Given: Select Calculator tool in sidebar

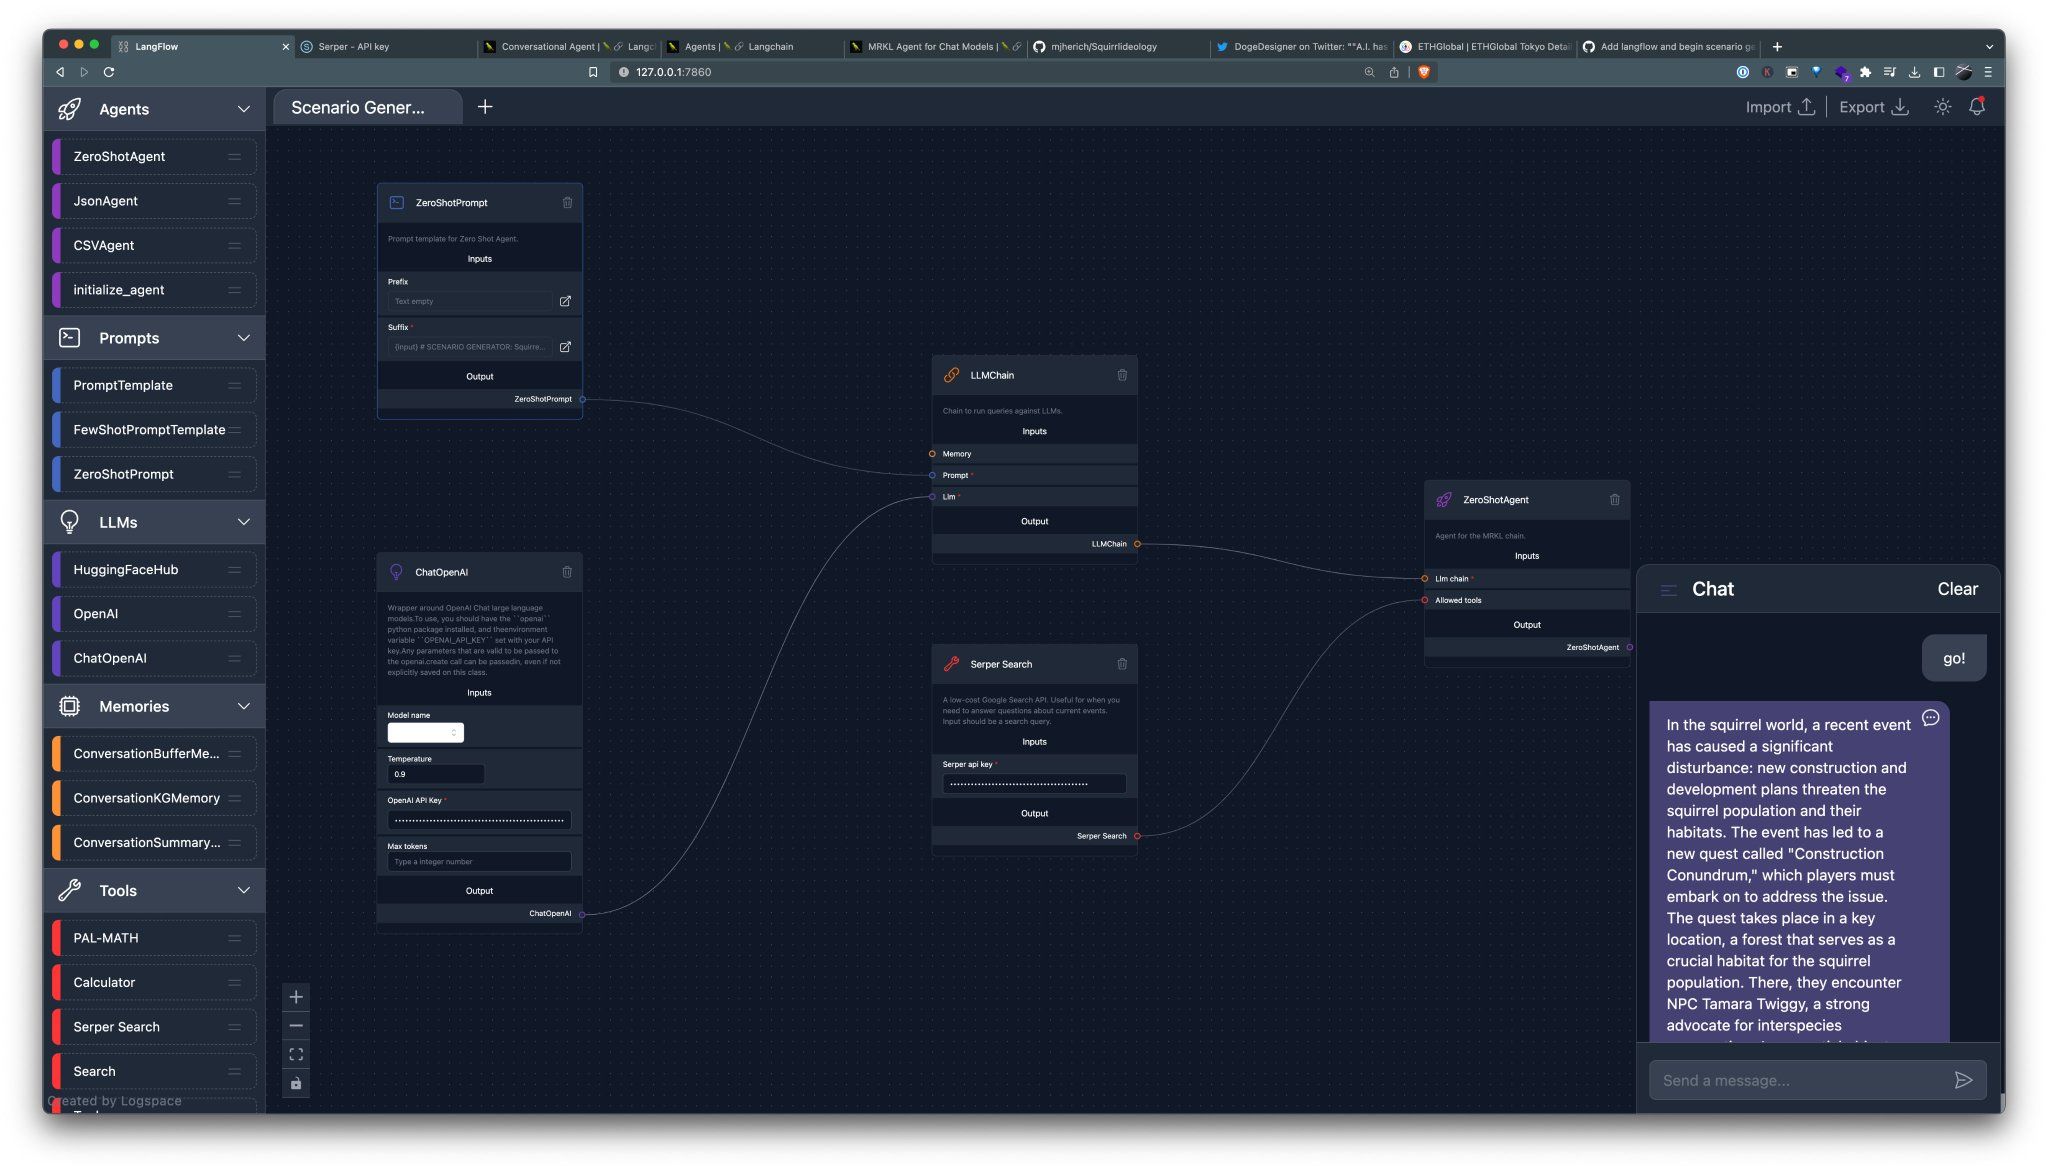Looking at the screenshot, I should pos(155,982).
